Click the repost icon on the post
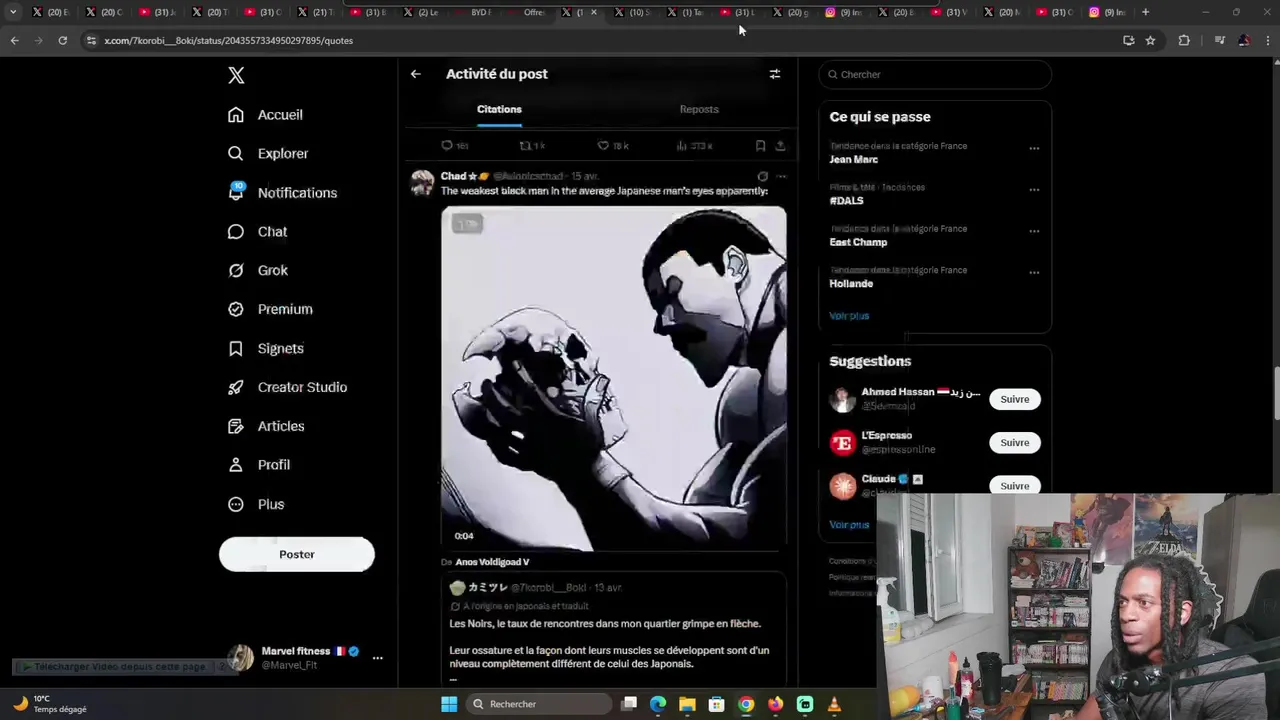The image size is (1280, 720). (x=525, y=146)
